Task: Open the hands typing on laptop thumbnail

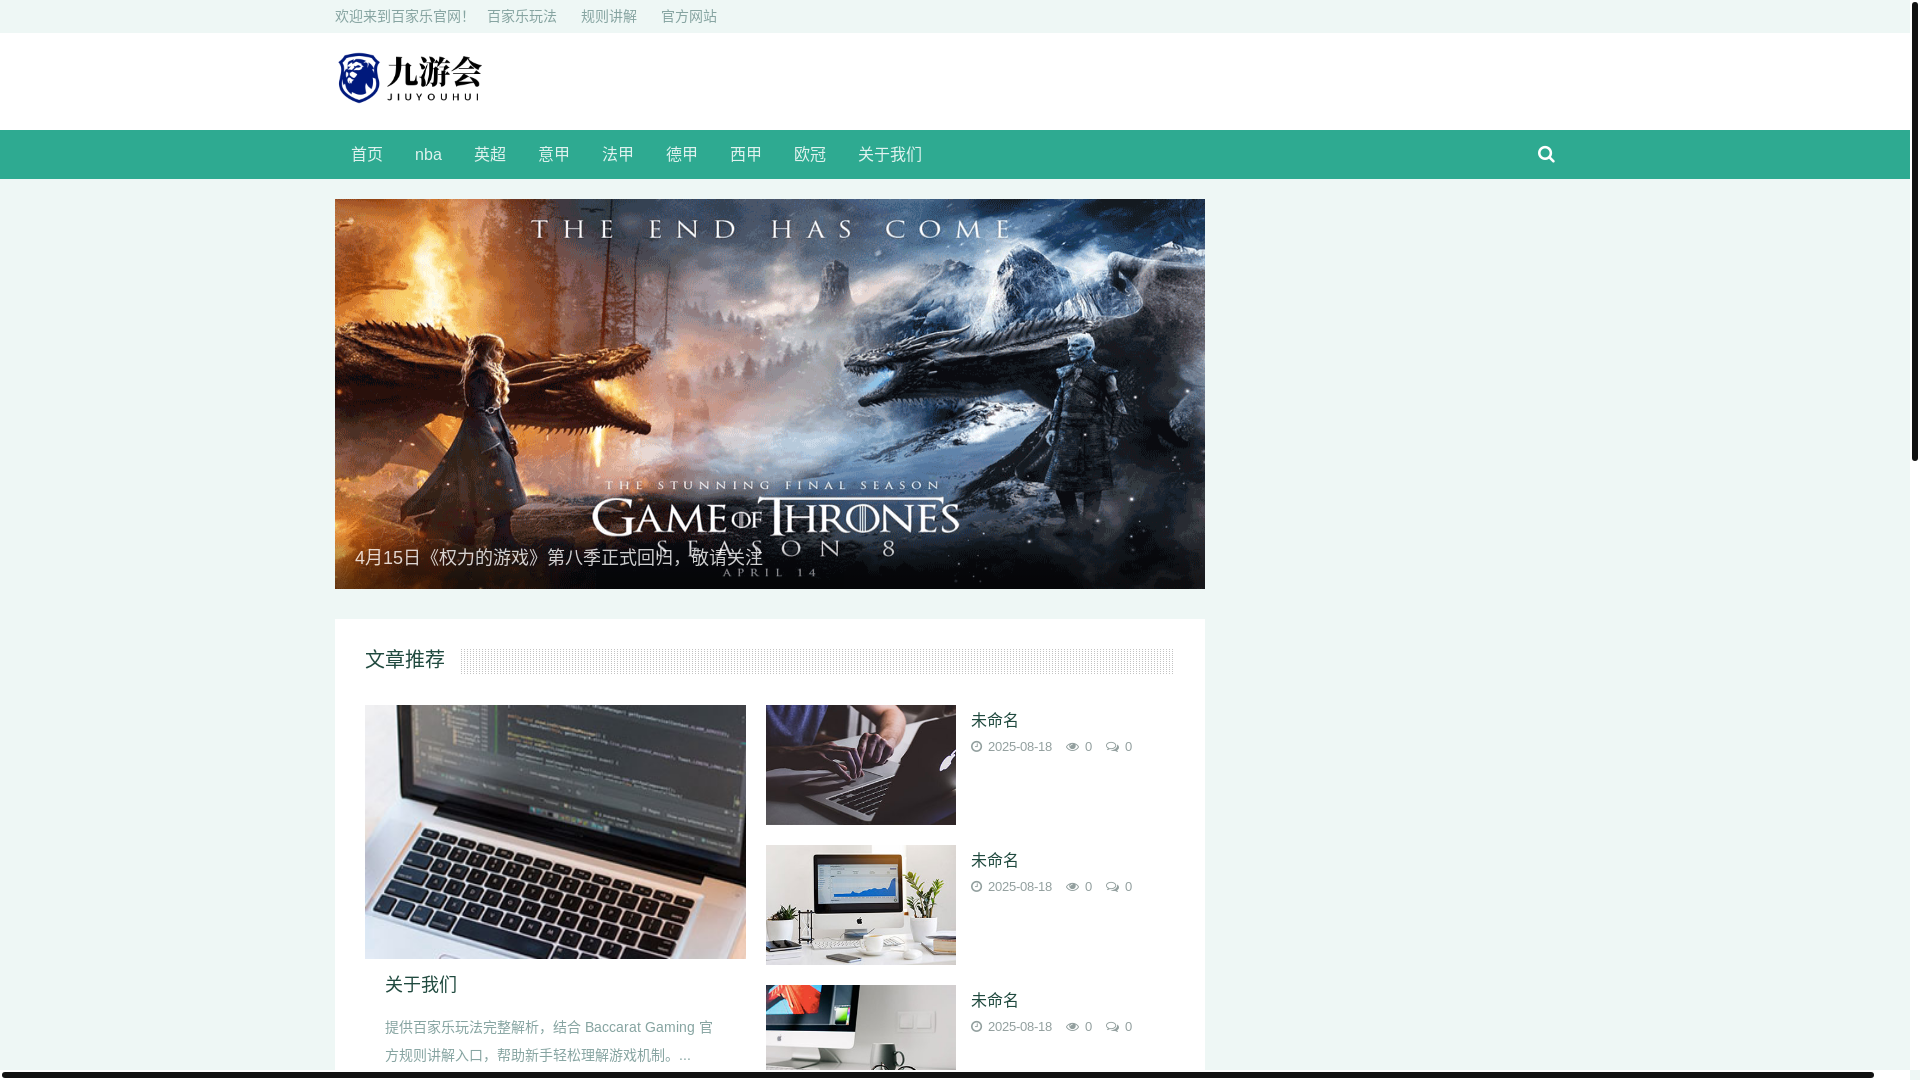Action: 861,765
